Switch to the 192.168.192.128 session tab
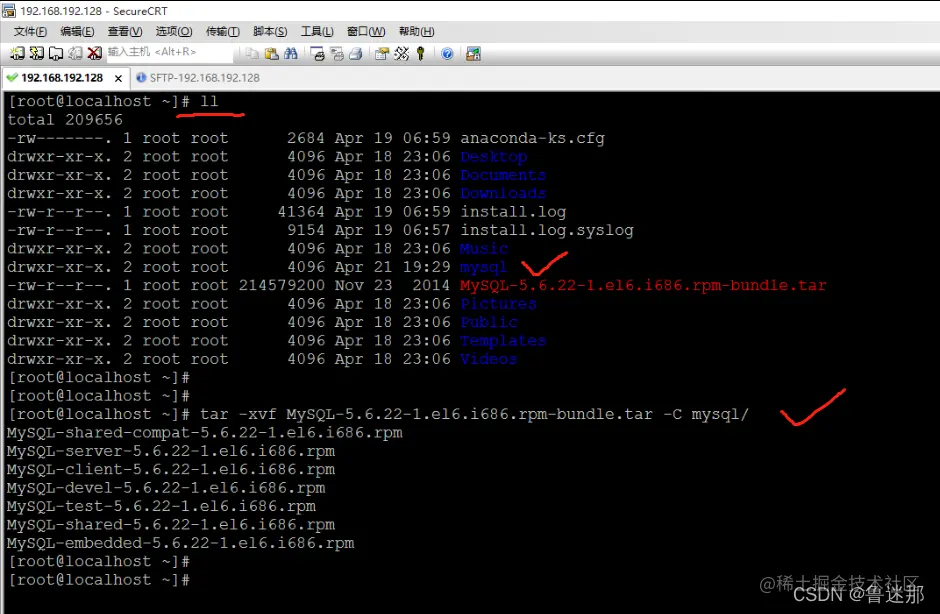Image resolution: width=940 pixels, height=614 pixels. click(62, 78)
